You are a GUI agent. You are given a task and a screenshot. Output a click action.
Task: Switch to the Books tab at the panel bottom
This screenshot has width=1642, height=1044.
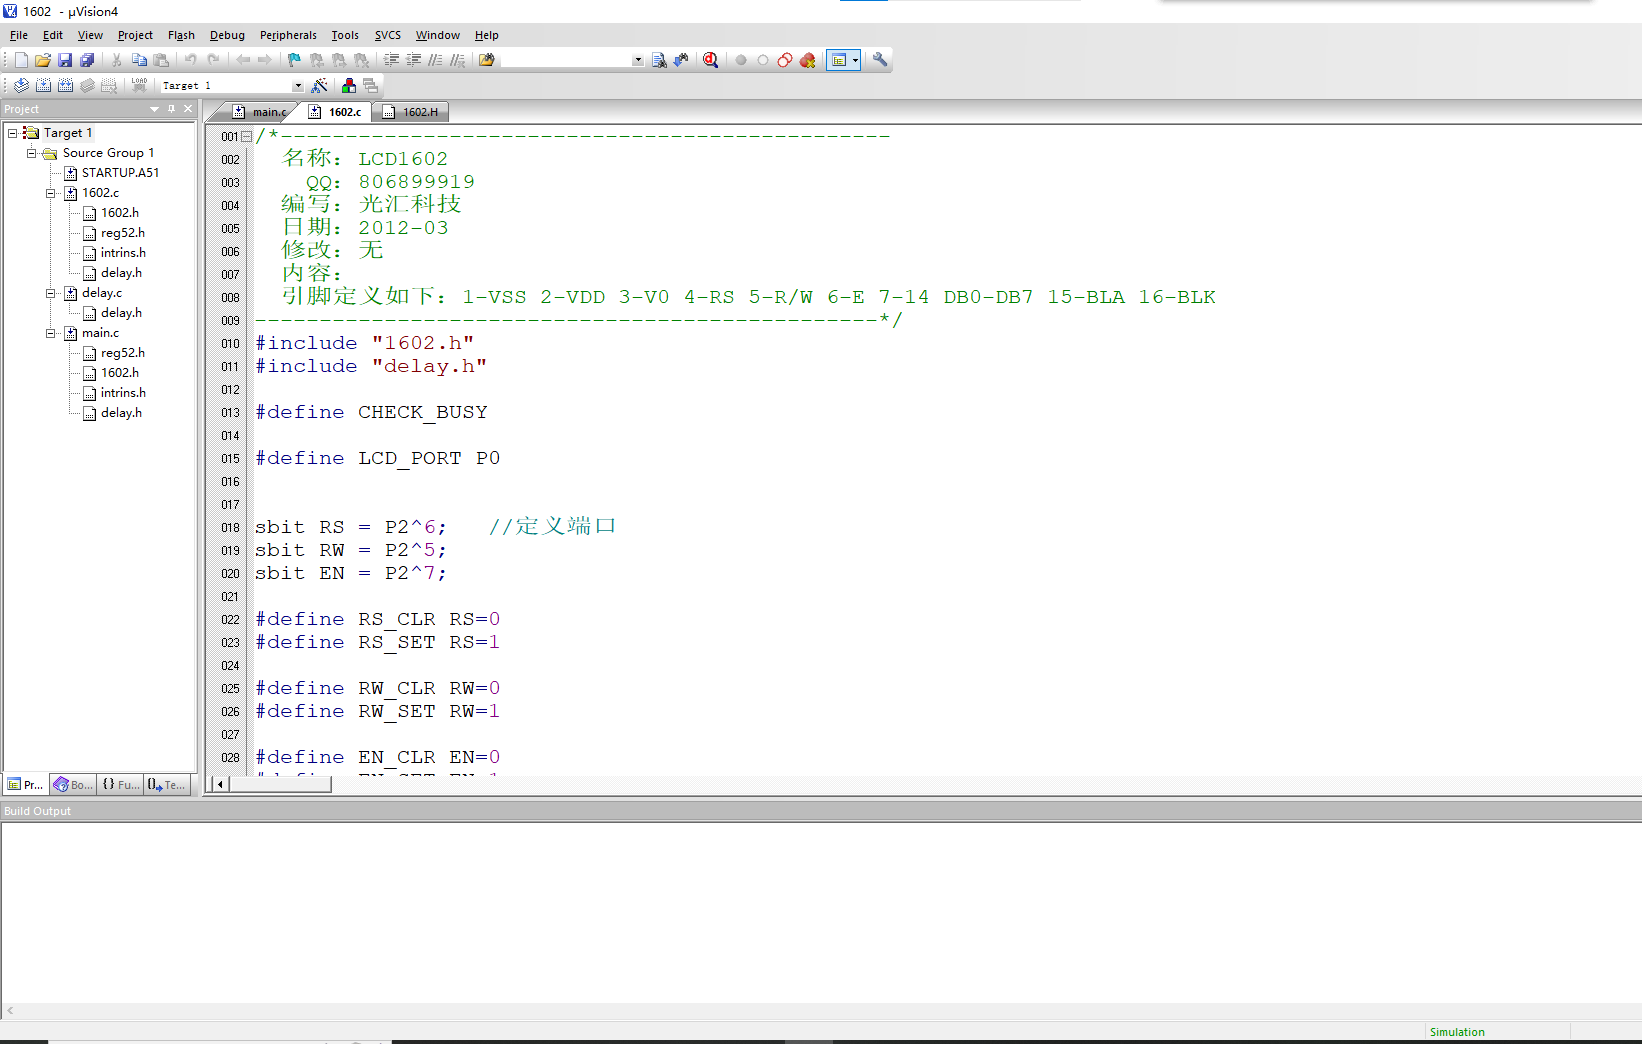(x=73, y=785)
